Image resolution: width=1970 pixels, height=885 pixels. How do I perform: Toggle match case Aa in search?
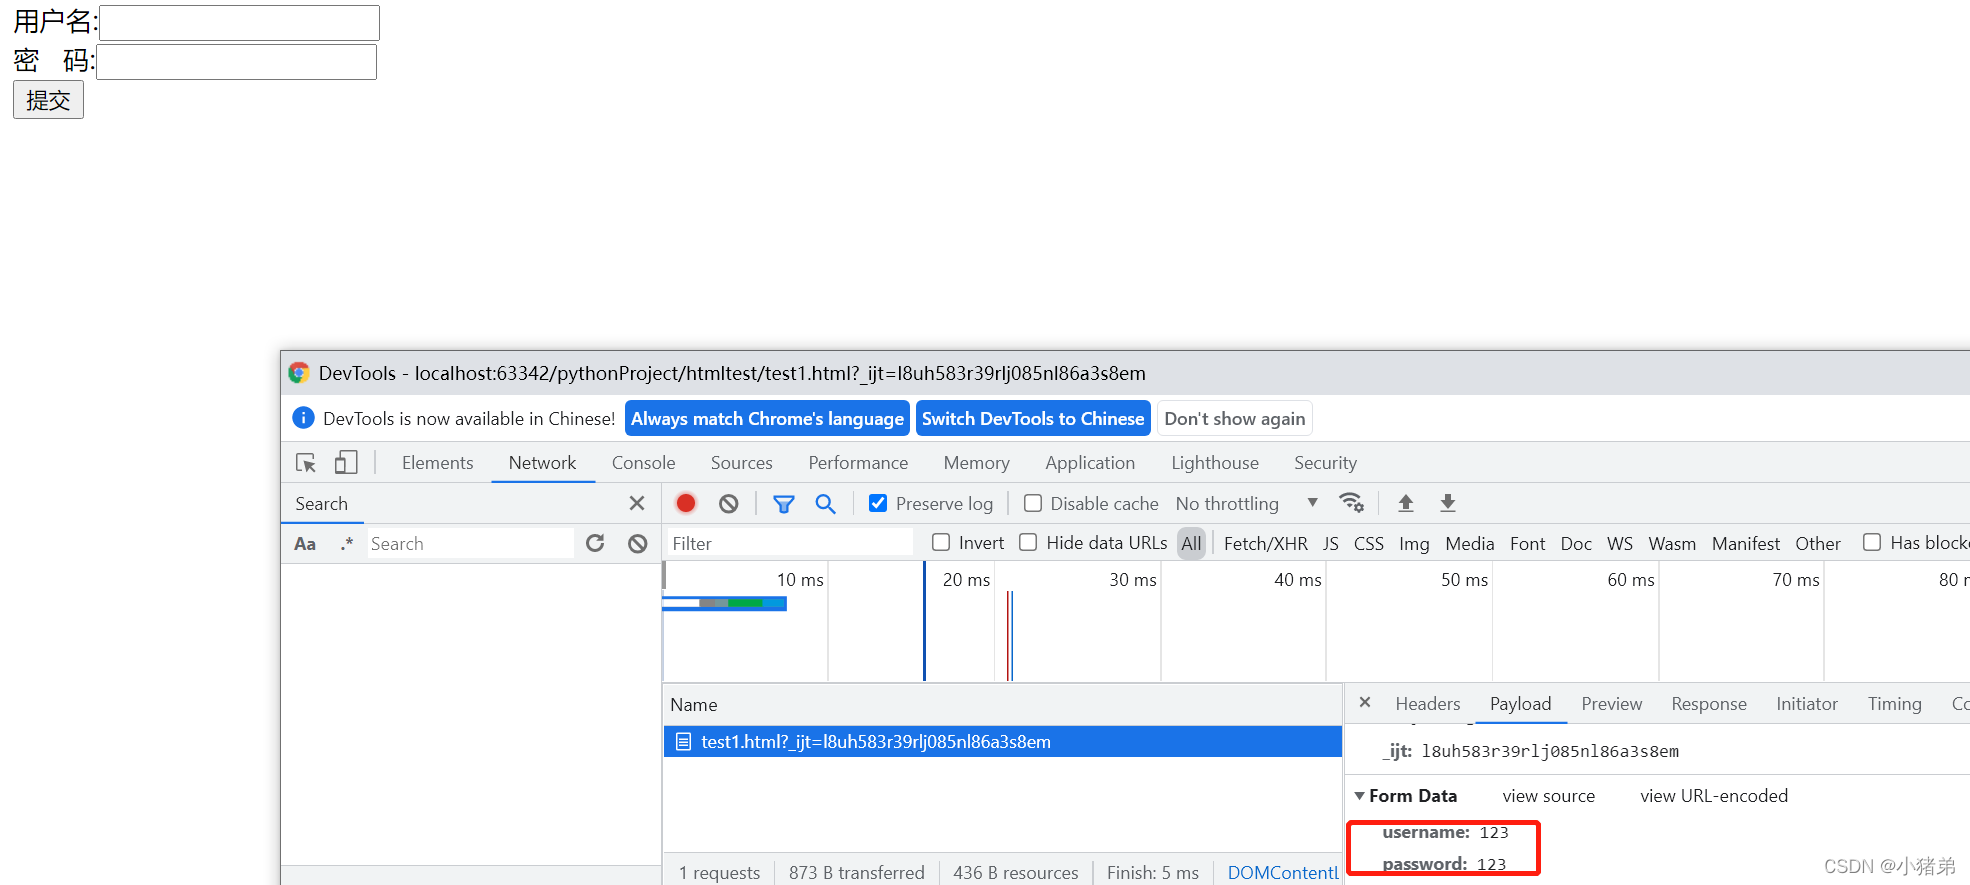coord(305,544)
